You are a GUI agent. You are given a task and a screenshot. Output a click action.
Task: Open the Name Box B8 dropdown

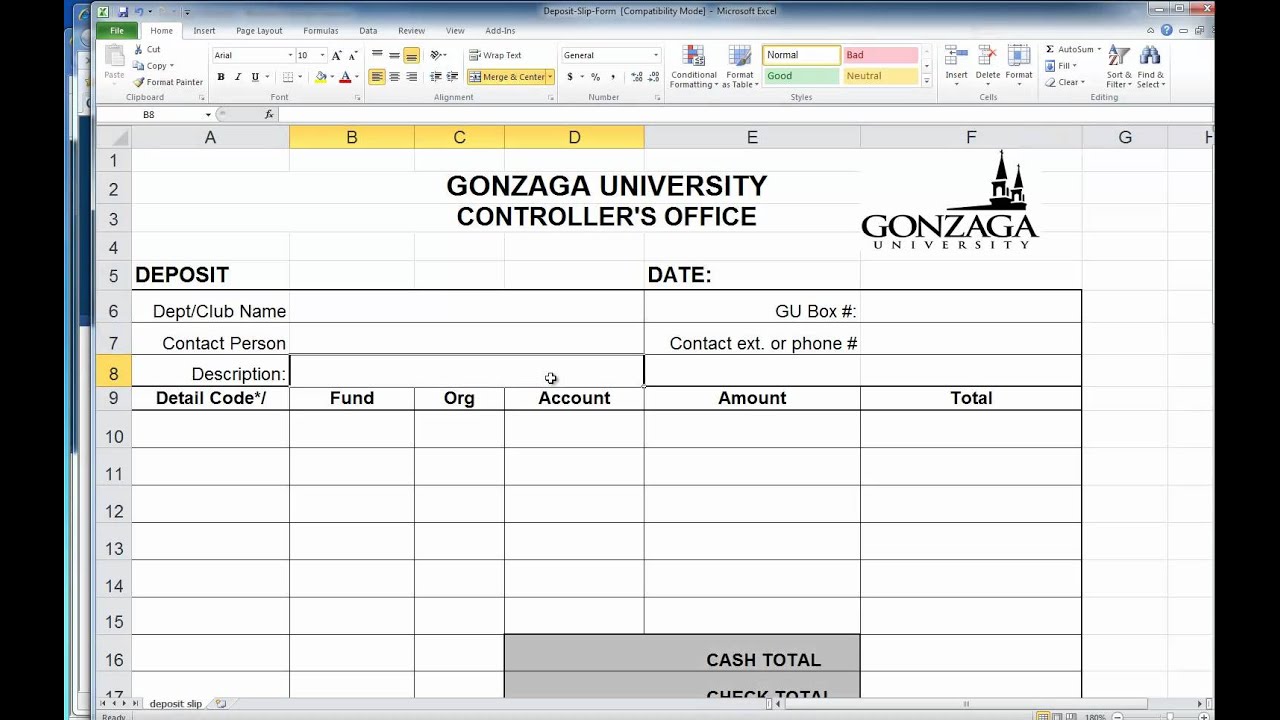pyautogui.click(x=208, y=115)
